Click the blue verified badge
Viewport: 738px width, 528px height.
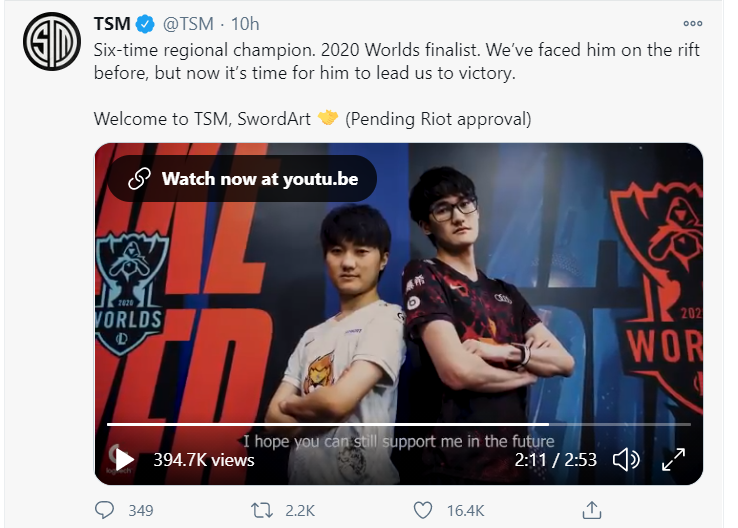click(x=145, y=24)
